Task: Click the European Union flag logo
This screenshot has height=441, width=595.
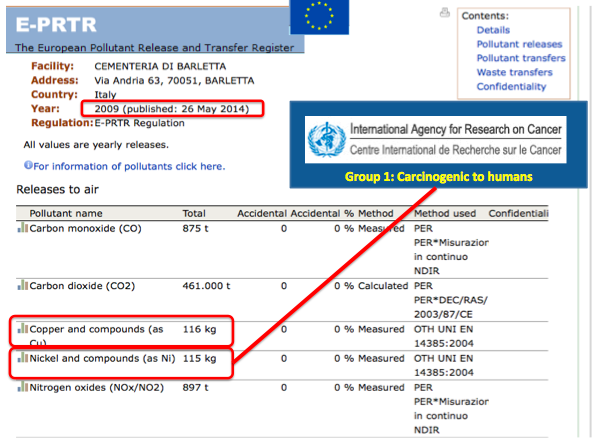Action: [319, 17]
